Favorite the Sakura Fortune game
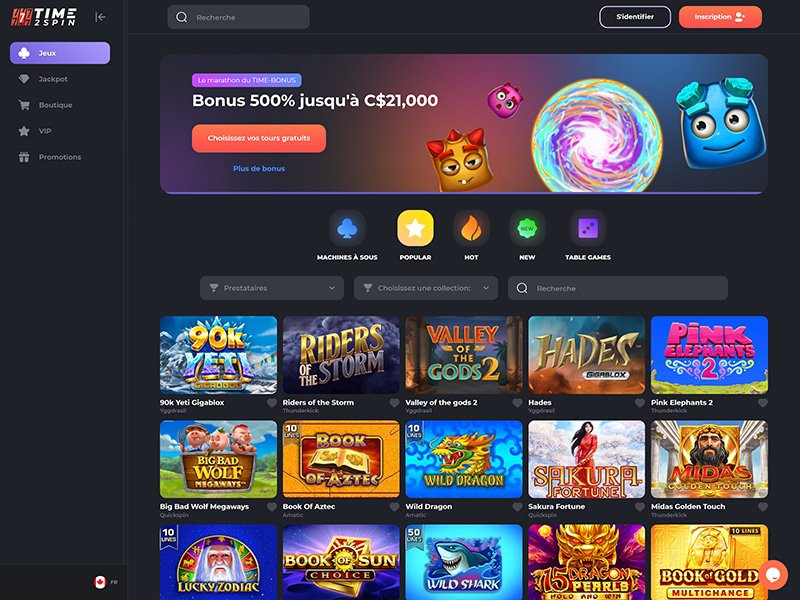The image size is (800, 600). [x=640, y=507]
